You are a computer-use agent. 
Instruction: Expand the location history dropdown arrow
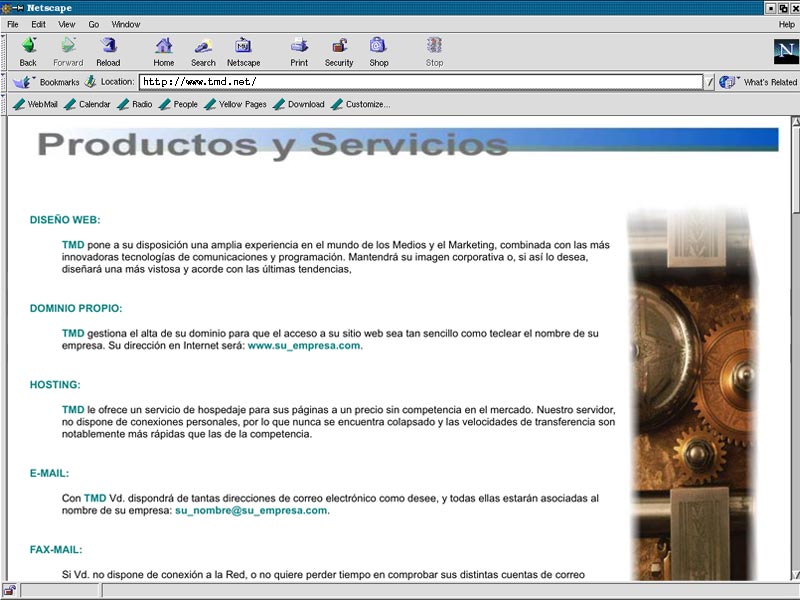click(x=709, y=82)
